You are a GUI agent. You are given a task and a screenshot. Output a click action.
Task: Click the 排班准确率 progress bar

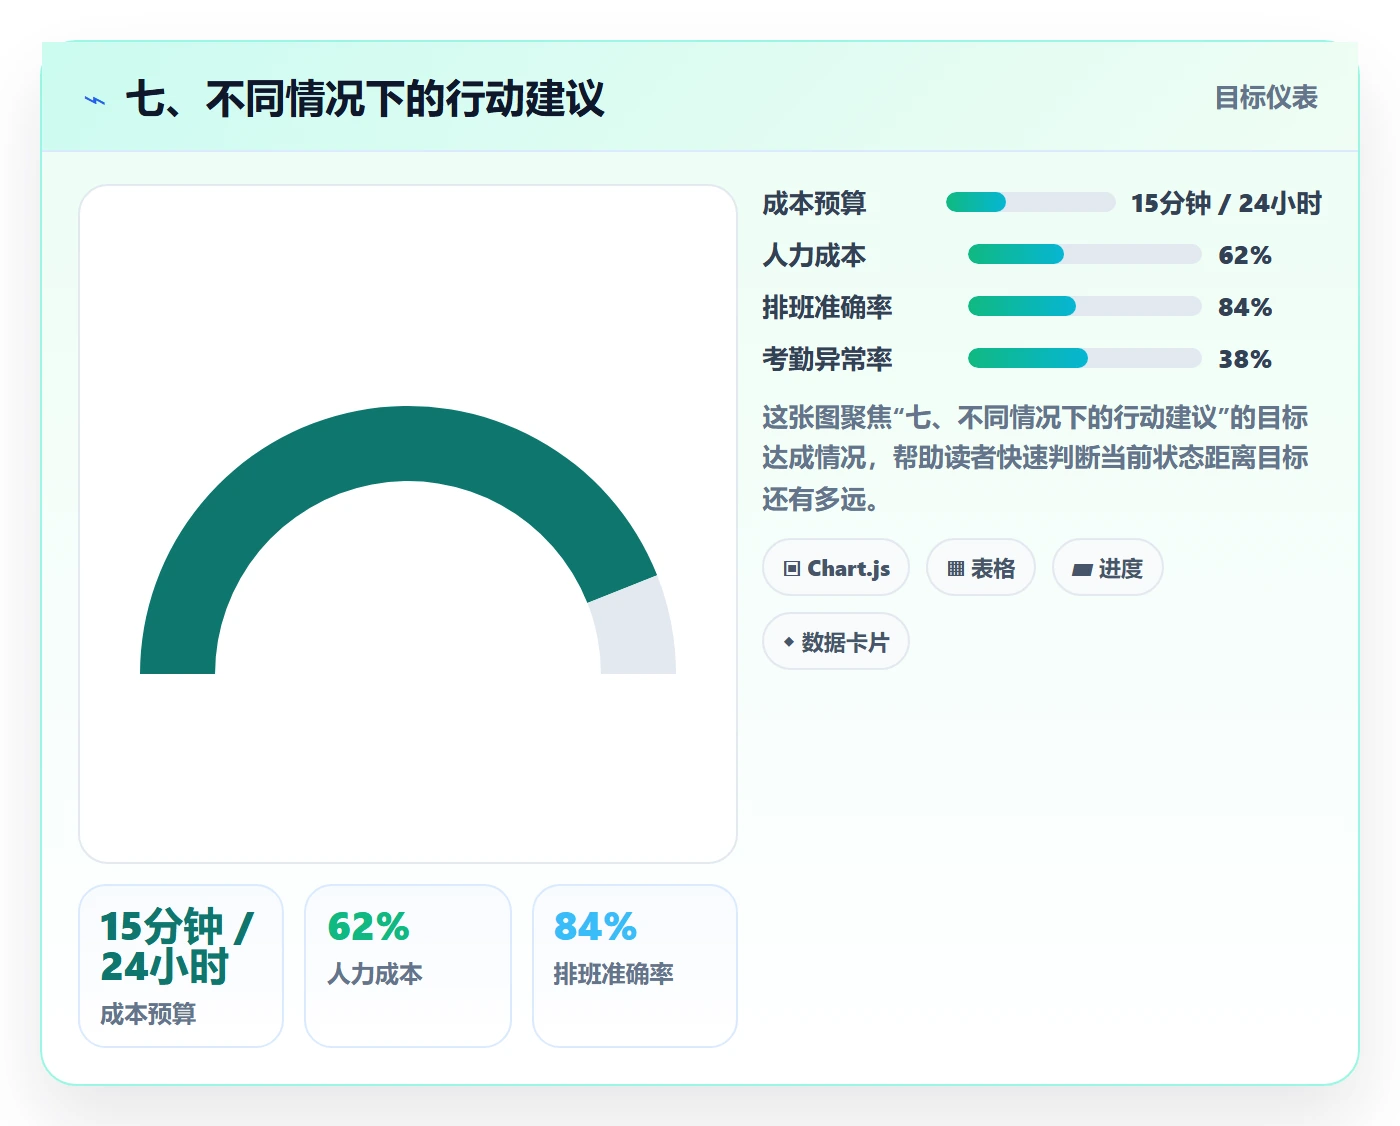pos(1085,306)
